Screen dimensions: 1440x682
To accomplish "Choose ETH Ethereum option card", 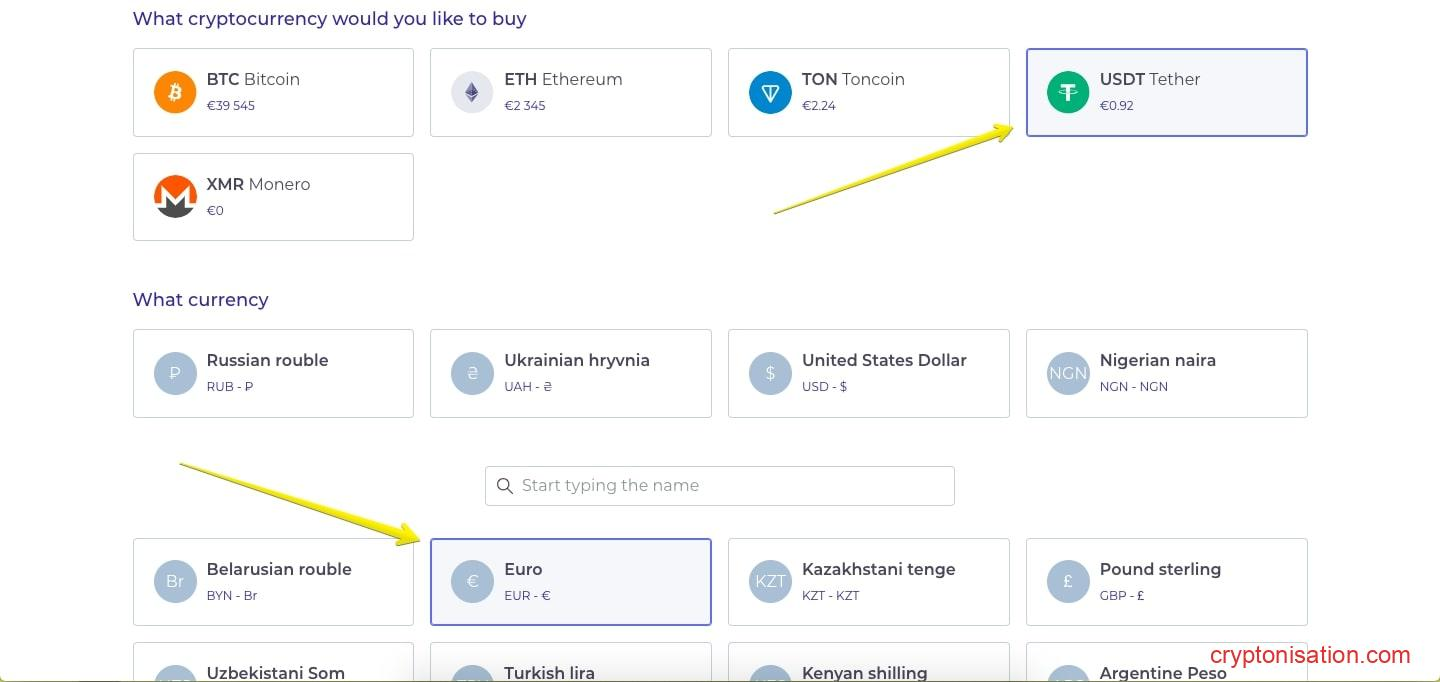I will coord(570,92).
